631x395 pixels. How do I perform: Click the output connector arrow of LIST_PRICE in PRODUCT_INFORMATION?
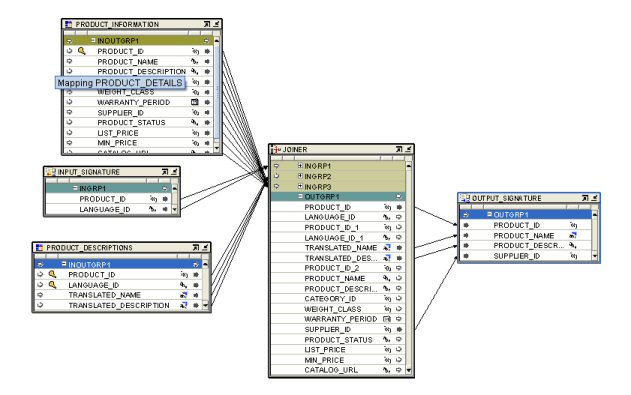[x=207, y=133]
